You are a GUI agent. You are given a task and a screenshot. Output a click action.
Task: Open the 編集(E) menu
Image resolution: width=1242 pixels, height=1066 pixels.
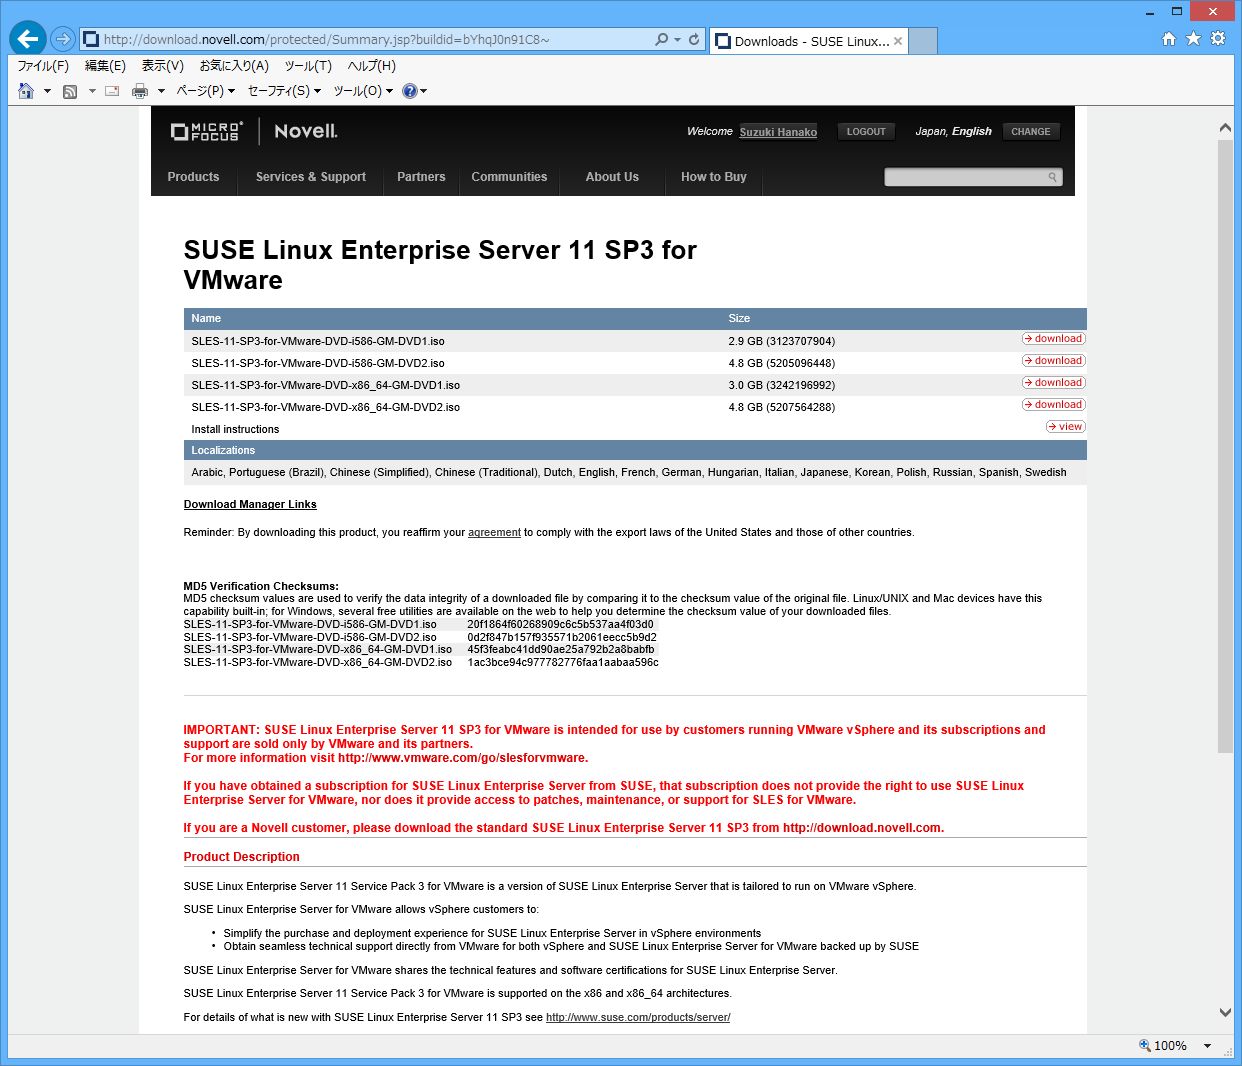[105, 66]
